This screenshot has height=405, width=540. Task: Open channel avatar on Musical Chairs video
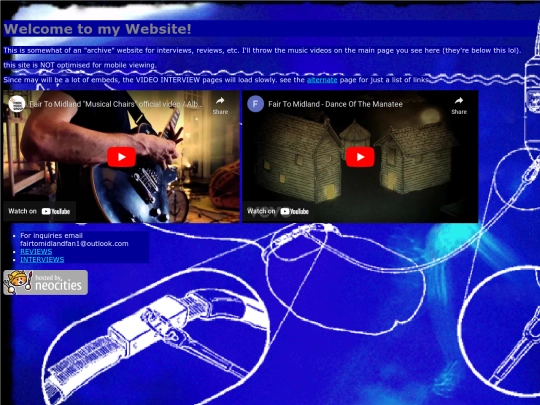pyautogui.click(x=17, y=104)
